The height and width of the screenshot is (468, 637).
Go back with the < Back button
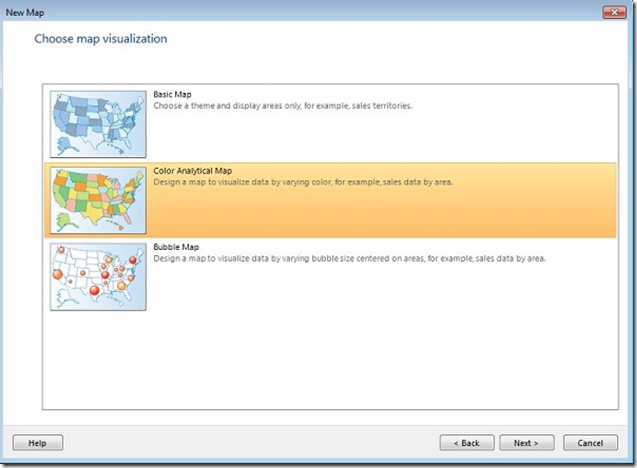coord(467,443)
